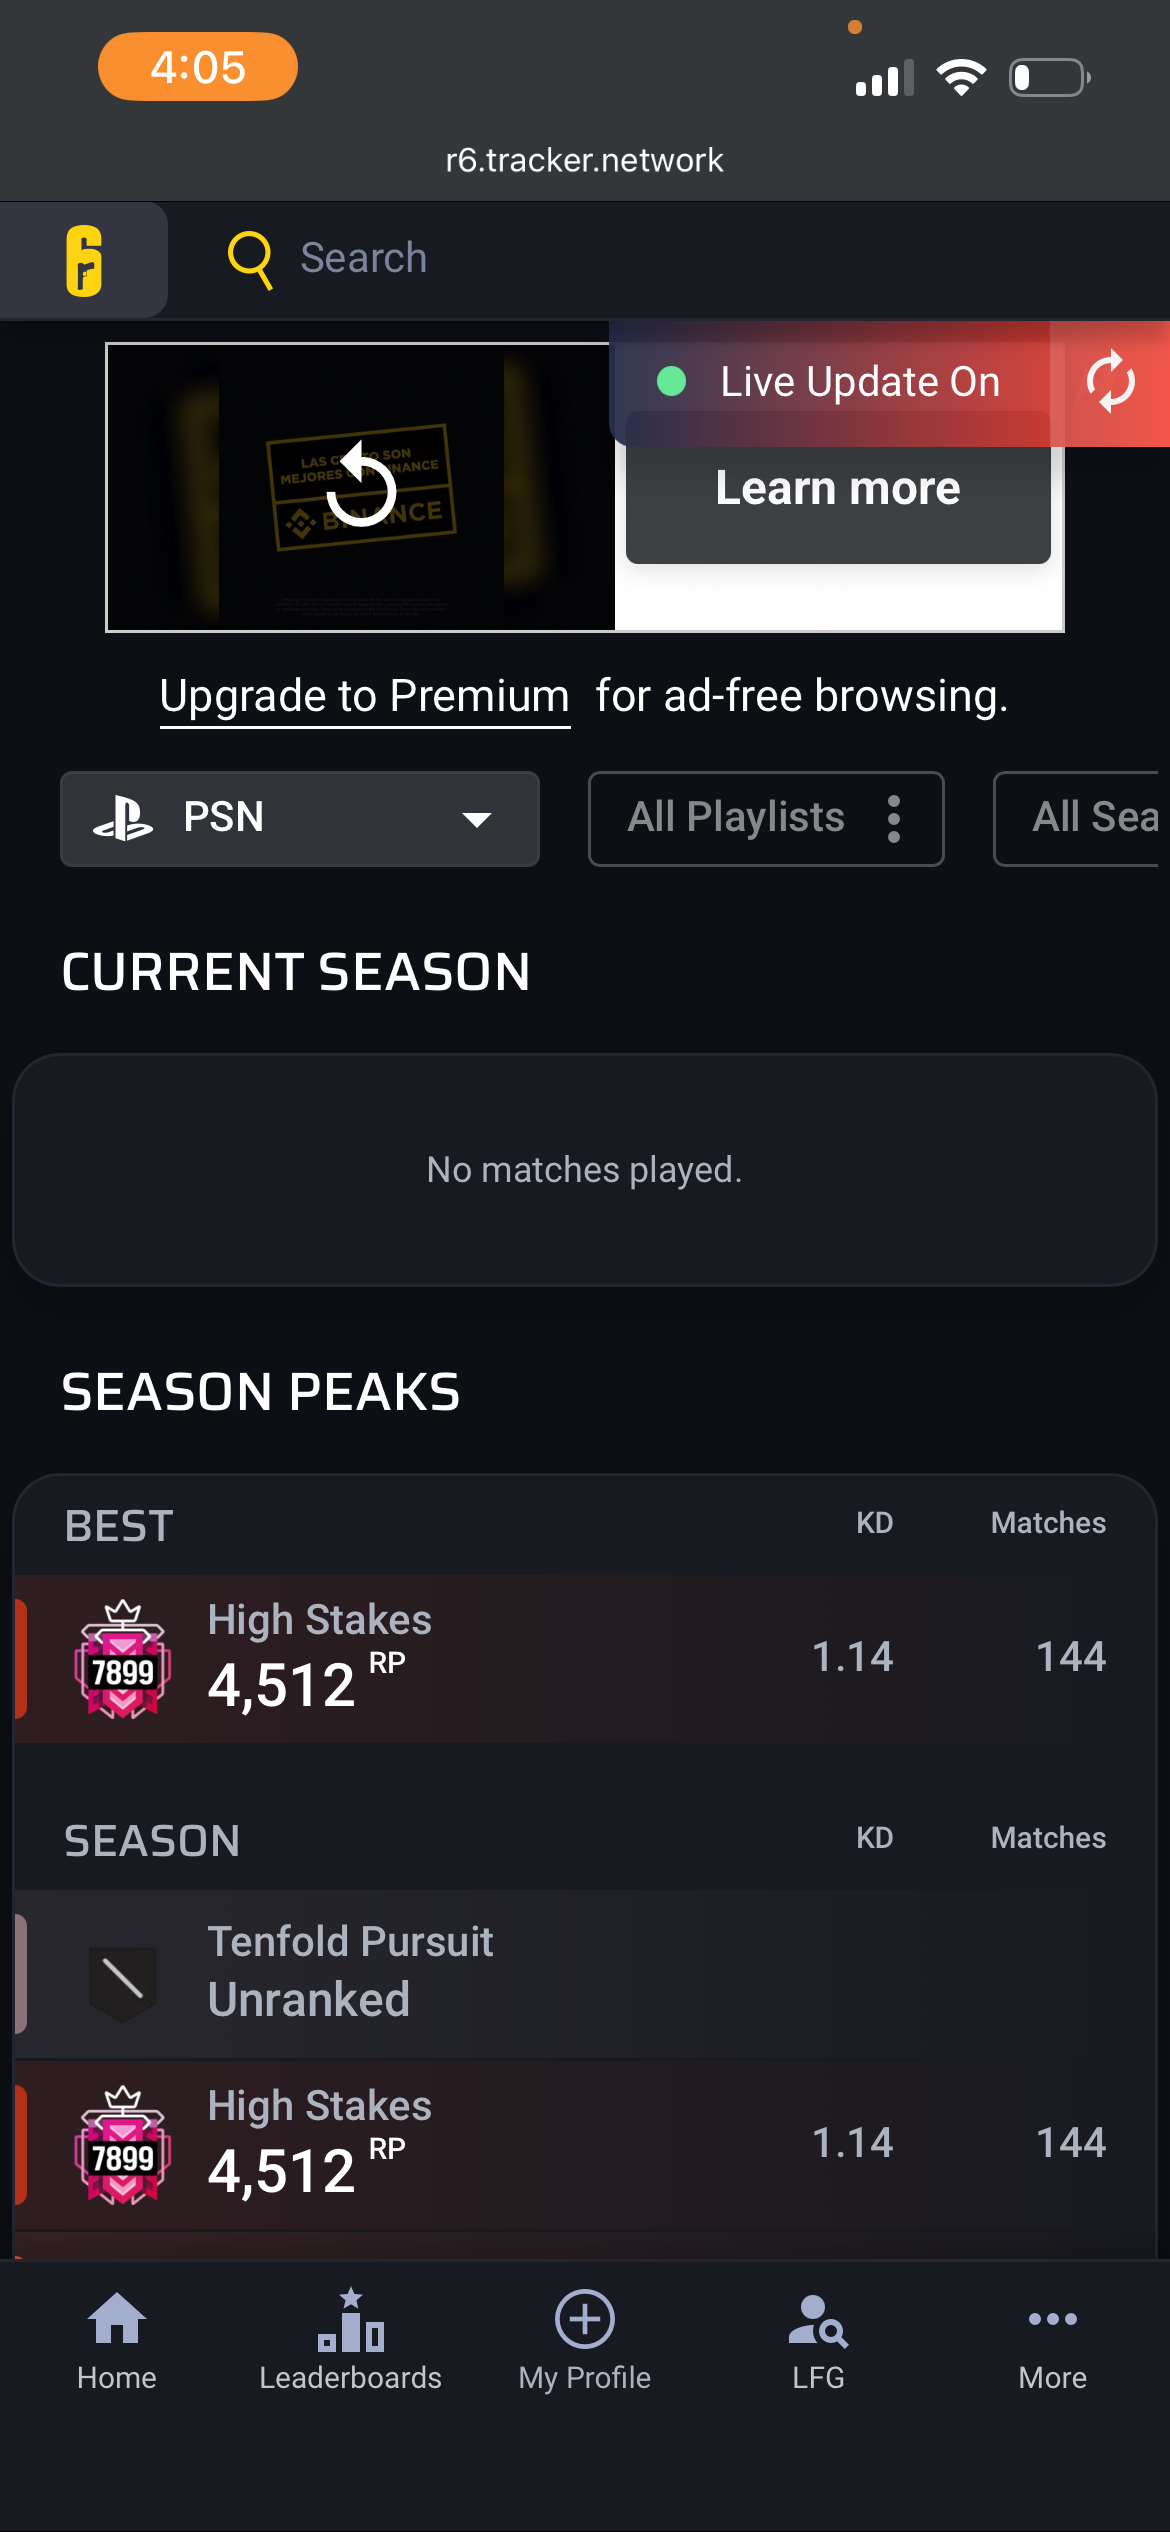Image resolution: width=1170 pixels, height=2532 pixels.
Task: Follow the Upgrade to Premium link
Action: pyautogui.click(x=364, y=696)
